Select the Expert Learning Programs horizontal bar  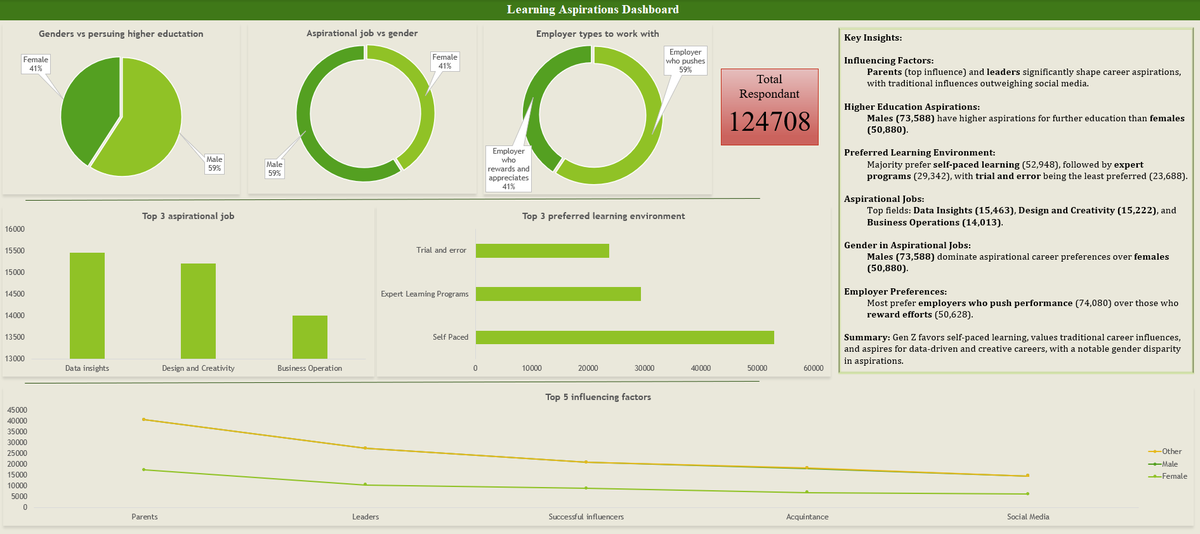[x=558, y=294]
